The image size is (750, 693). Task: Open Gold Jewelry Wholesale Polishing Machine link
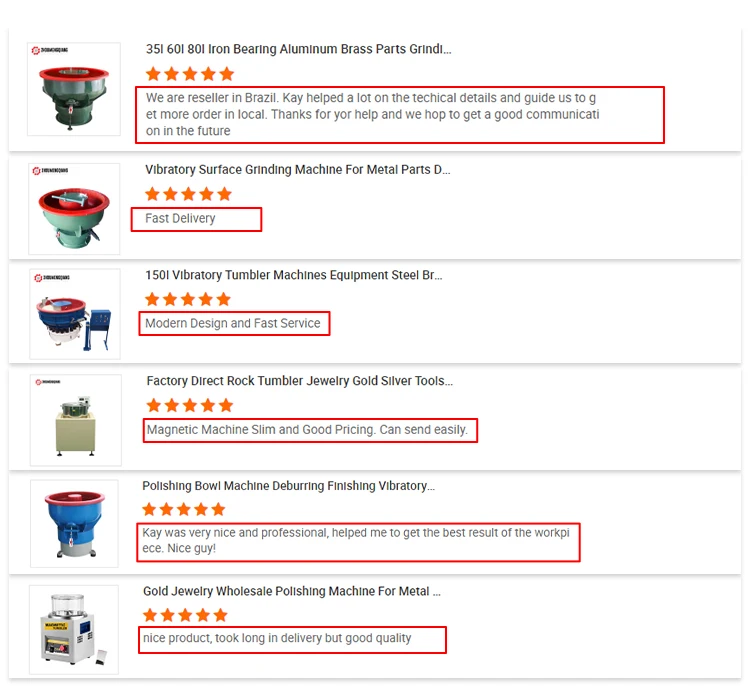291,591
